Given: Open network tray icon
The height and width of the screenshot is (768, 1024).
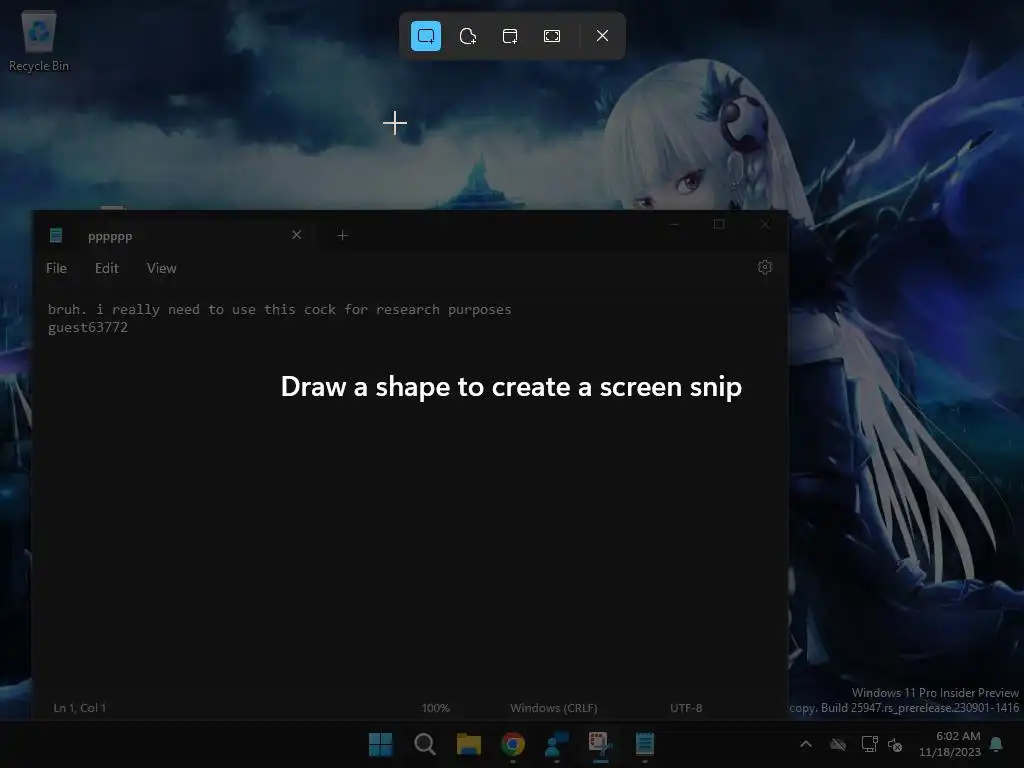Looking at the screenshot, I should pos(869,744).
